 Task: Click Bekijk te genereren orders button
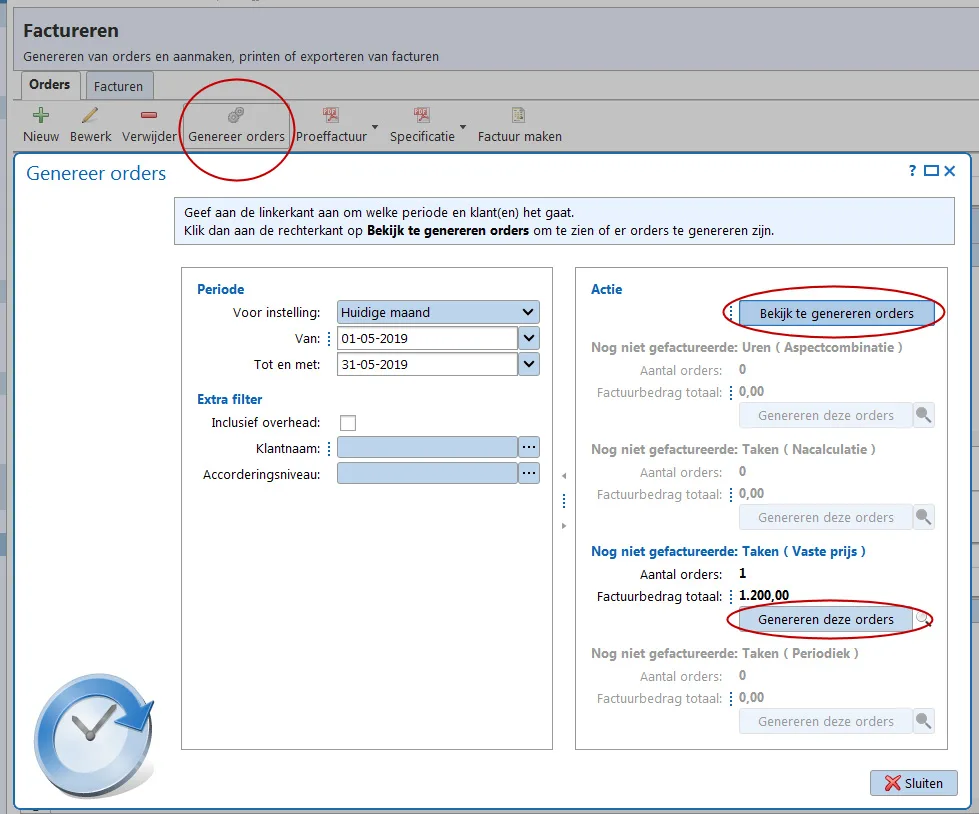pyautogui.click(x=837, y=313)
